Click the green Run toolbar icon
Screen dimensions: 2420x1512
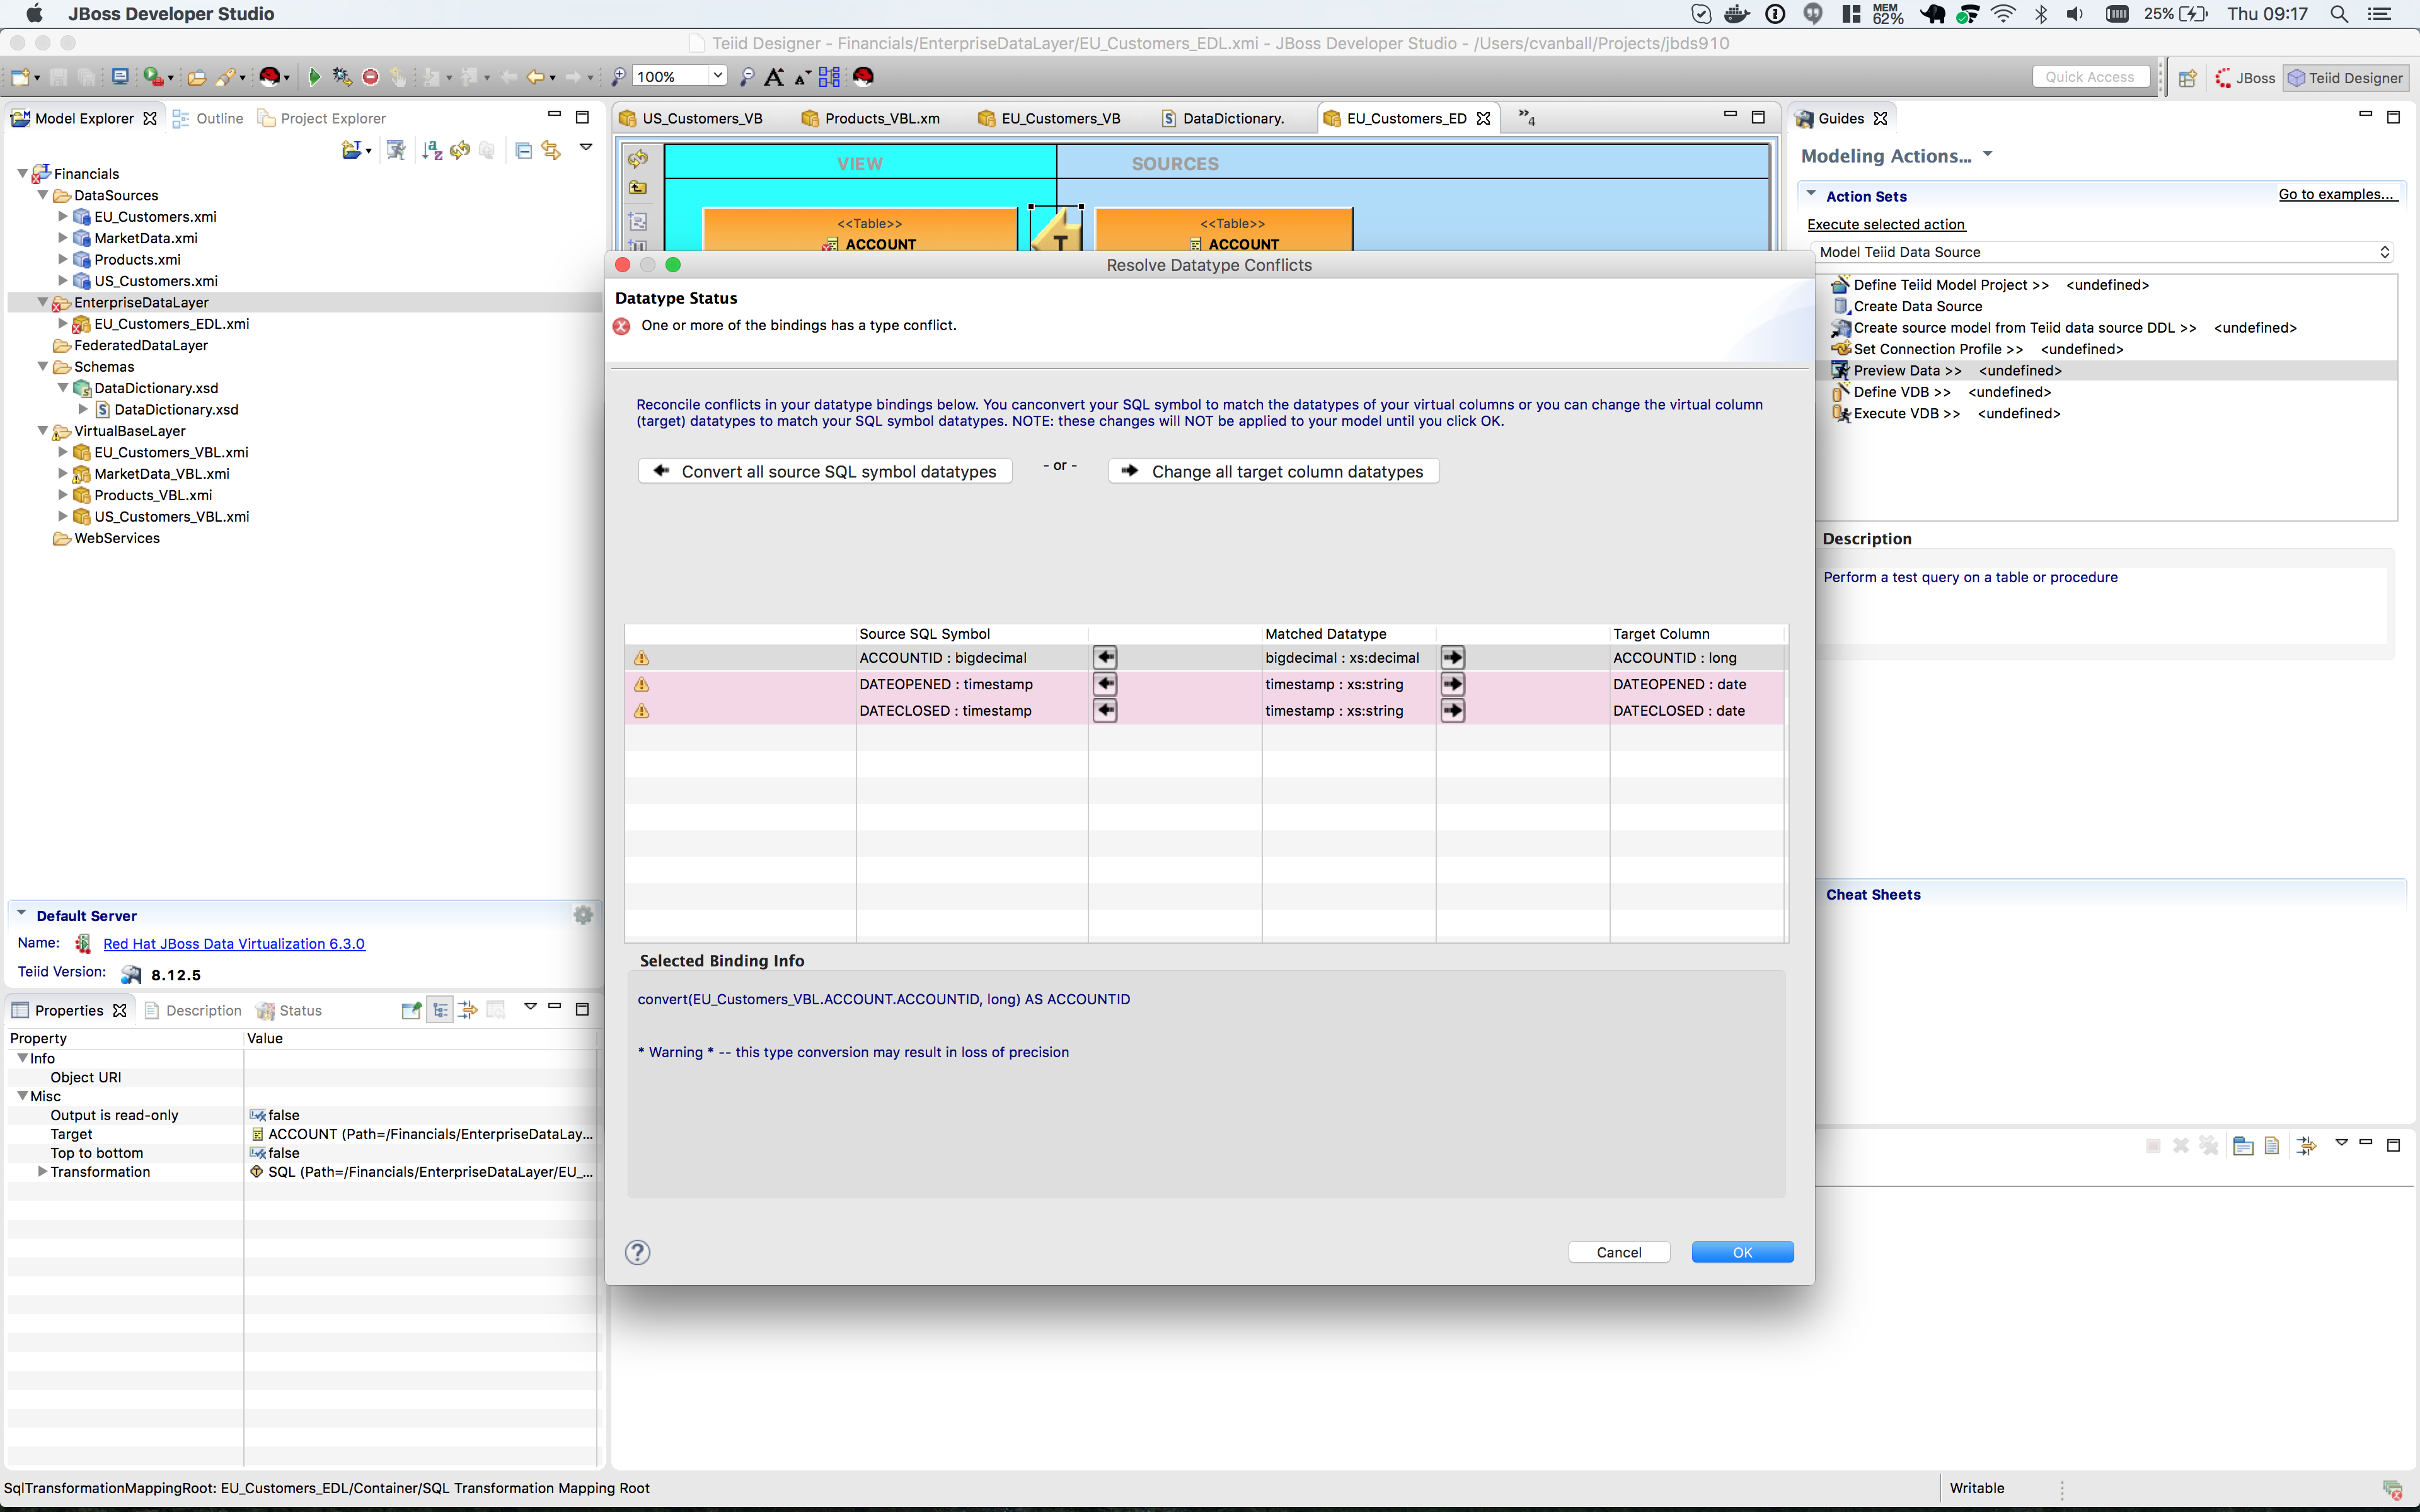[314, 77]
